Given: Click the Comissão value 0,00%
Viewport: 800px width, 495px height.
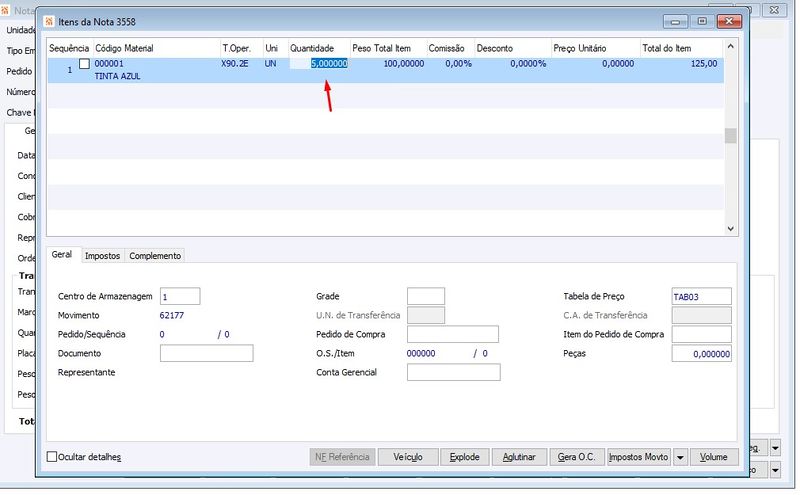Looking at the screenshot, I should (458, 64).
